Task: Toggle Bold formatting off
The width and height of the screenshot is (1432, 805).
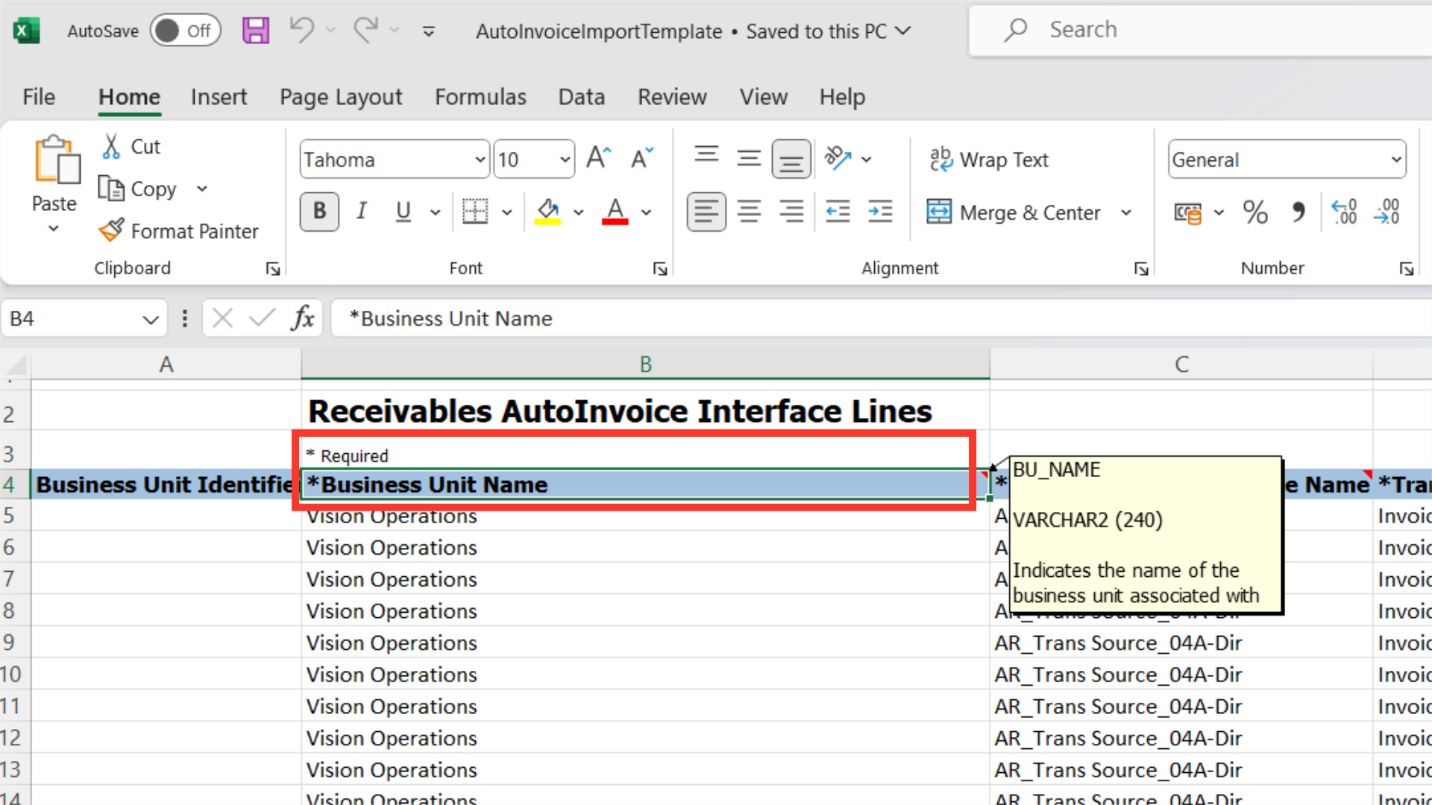Action: pos(319,212)
